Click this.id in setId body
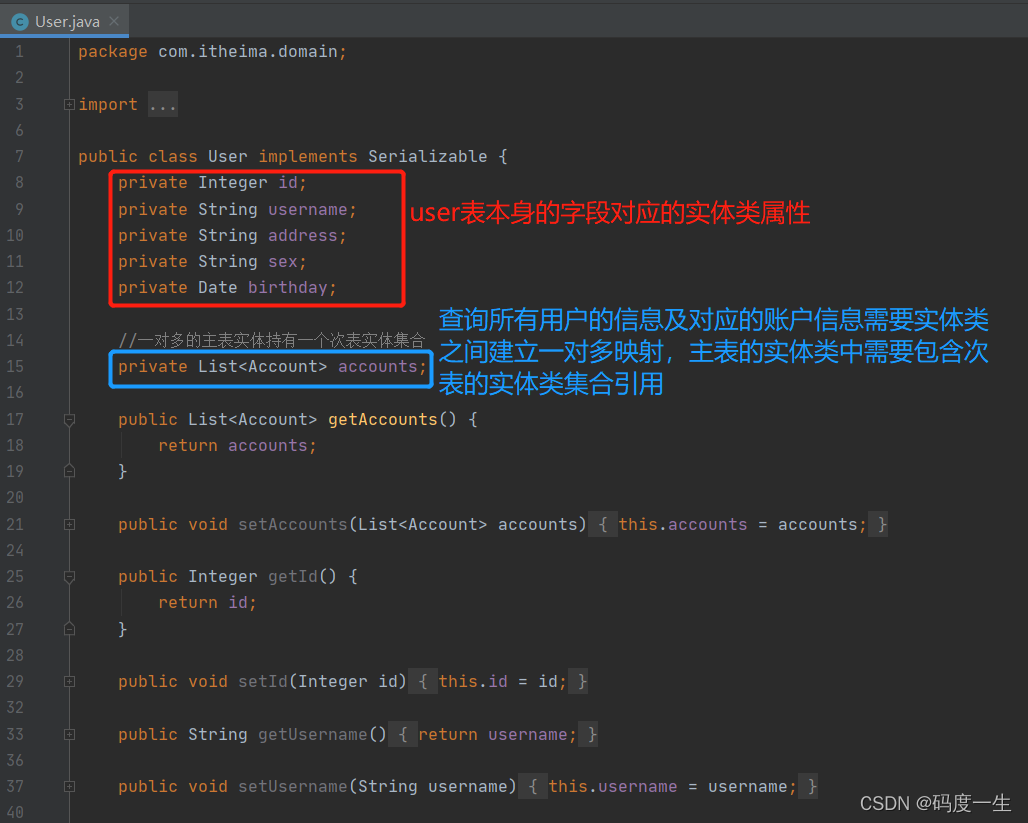1028x823 pixels. click(473, 682)
